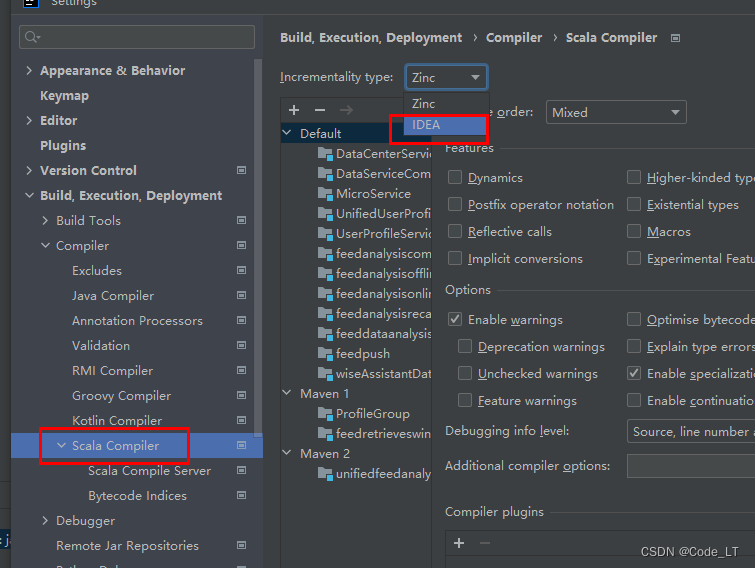The image size is (755, 568).
Task: Enable Postfix operator notation
Action: coord(455,205)
